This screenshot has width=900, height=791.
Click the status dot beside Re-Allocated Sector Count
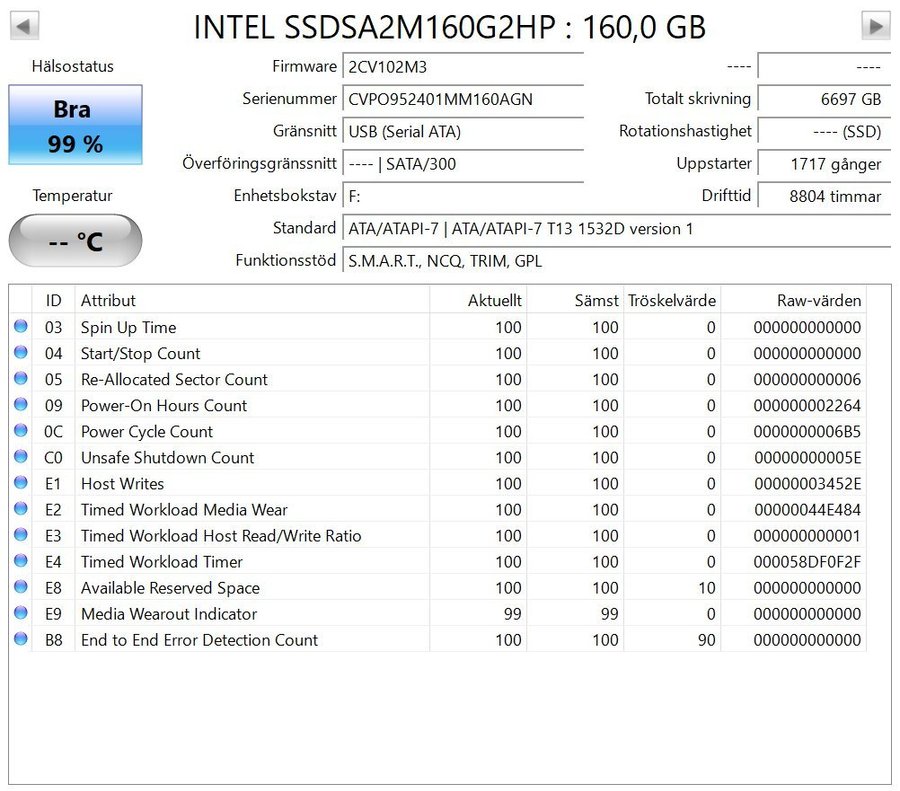click(20, 379)
